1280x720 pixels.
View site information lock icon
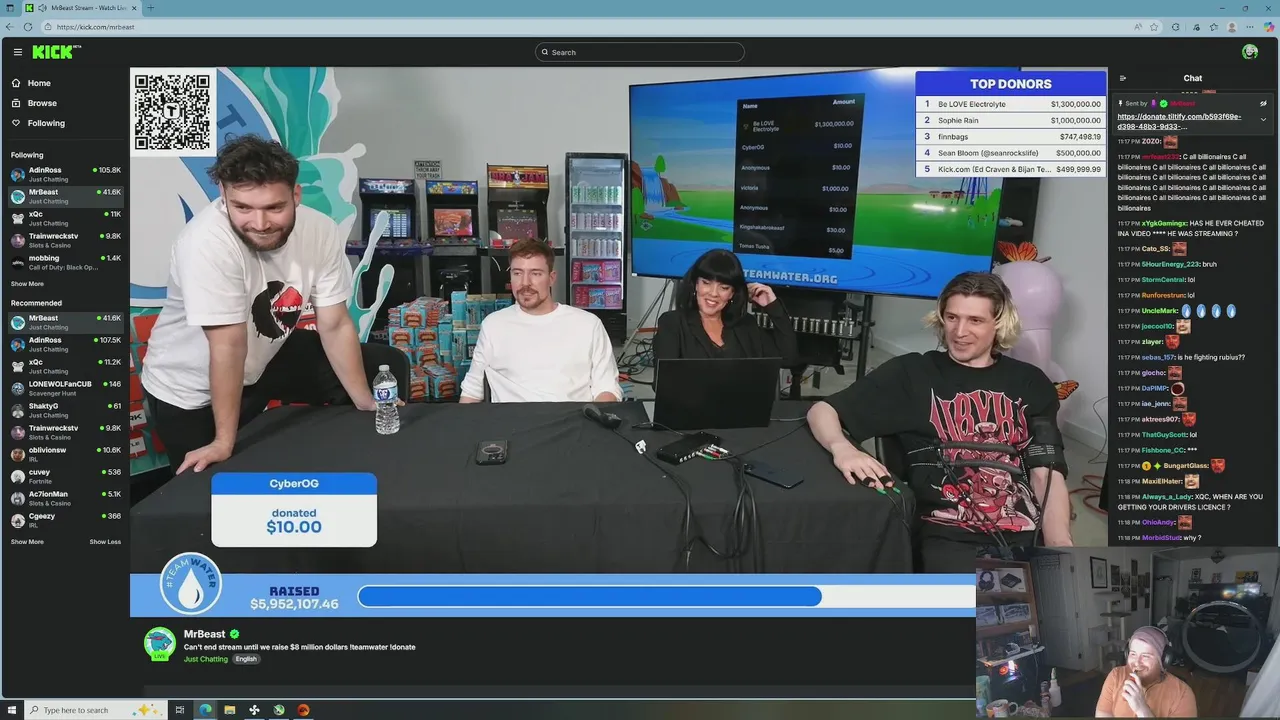(x=50, y=27)
